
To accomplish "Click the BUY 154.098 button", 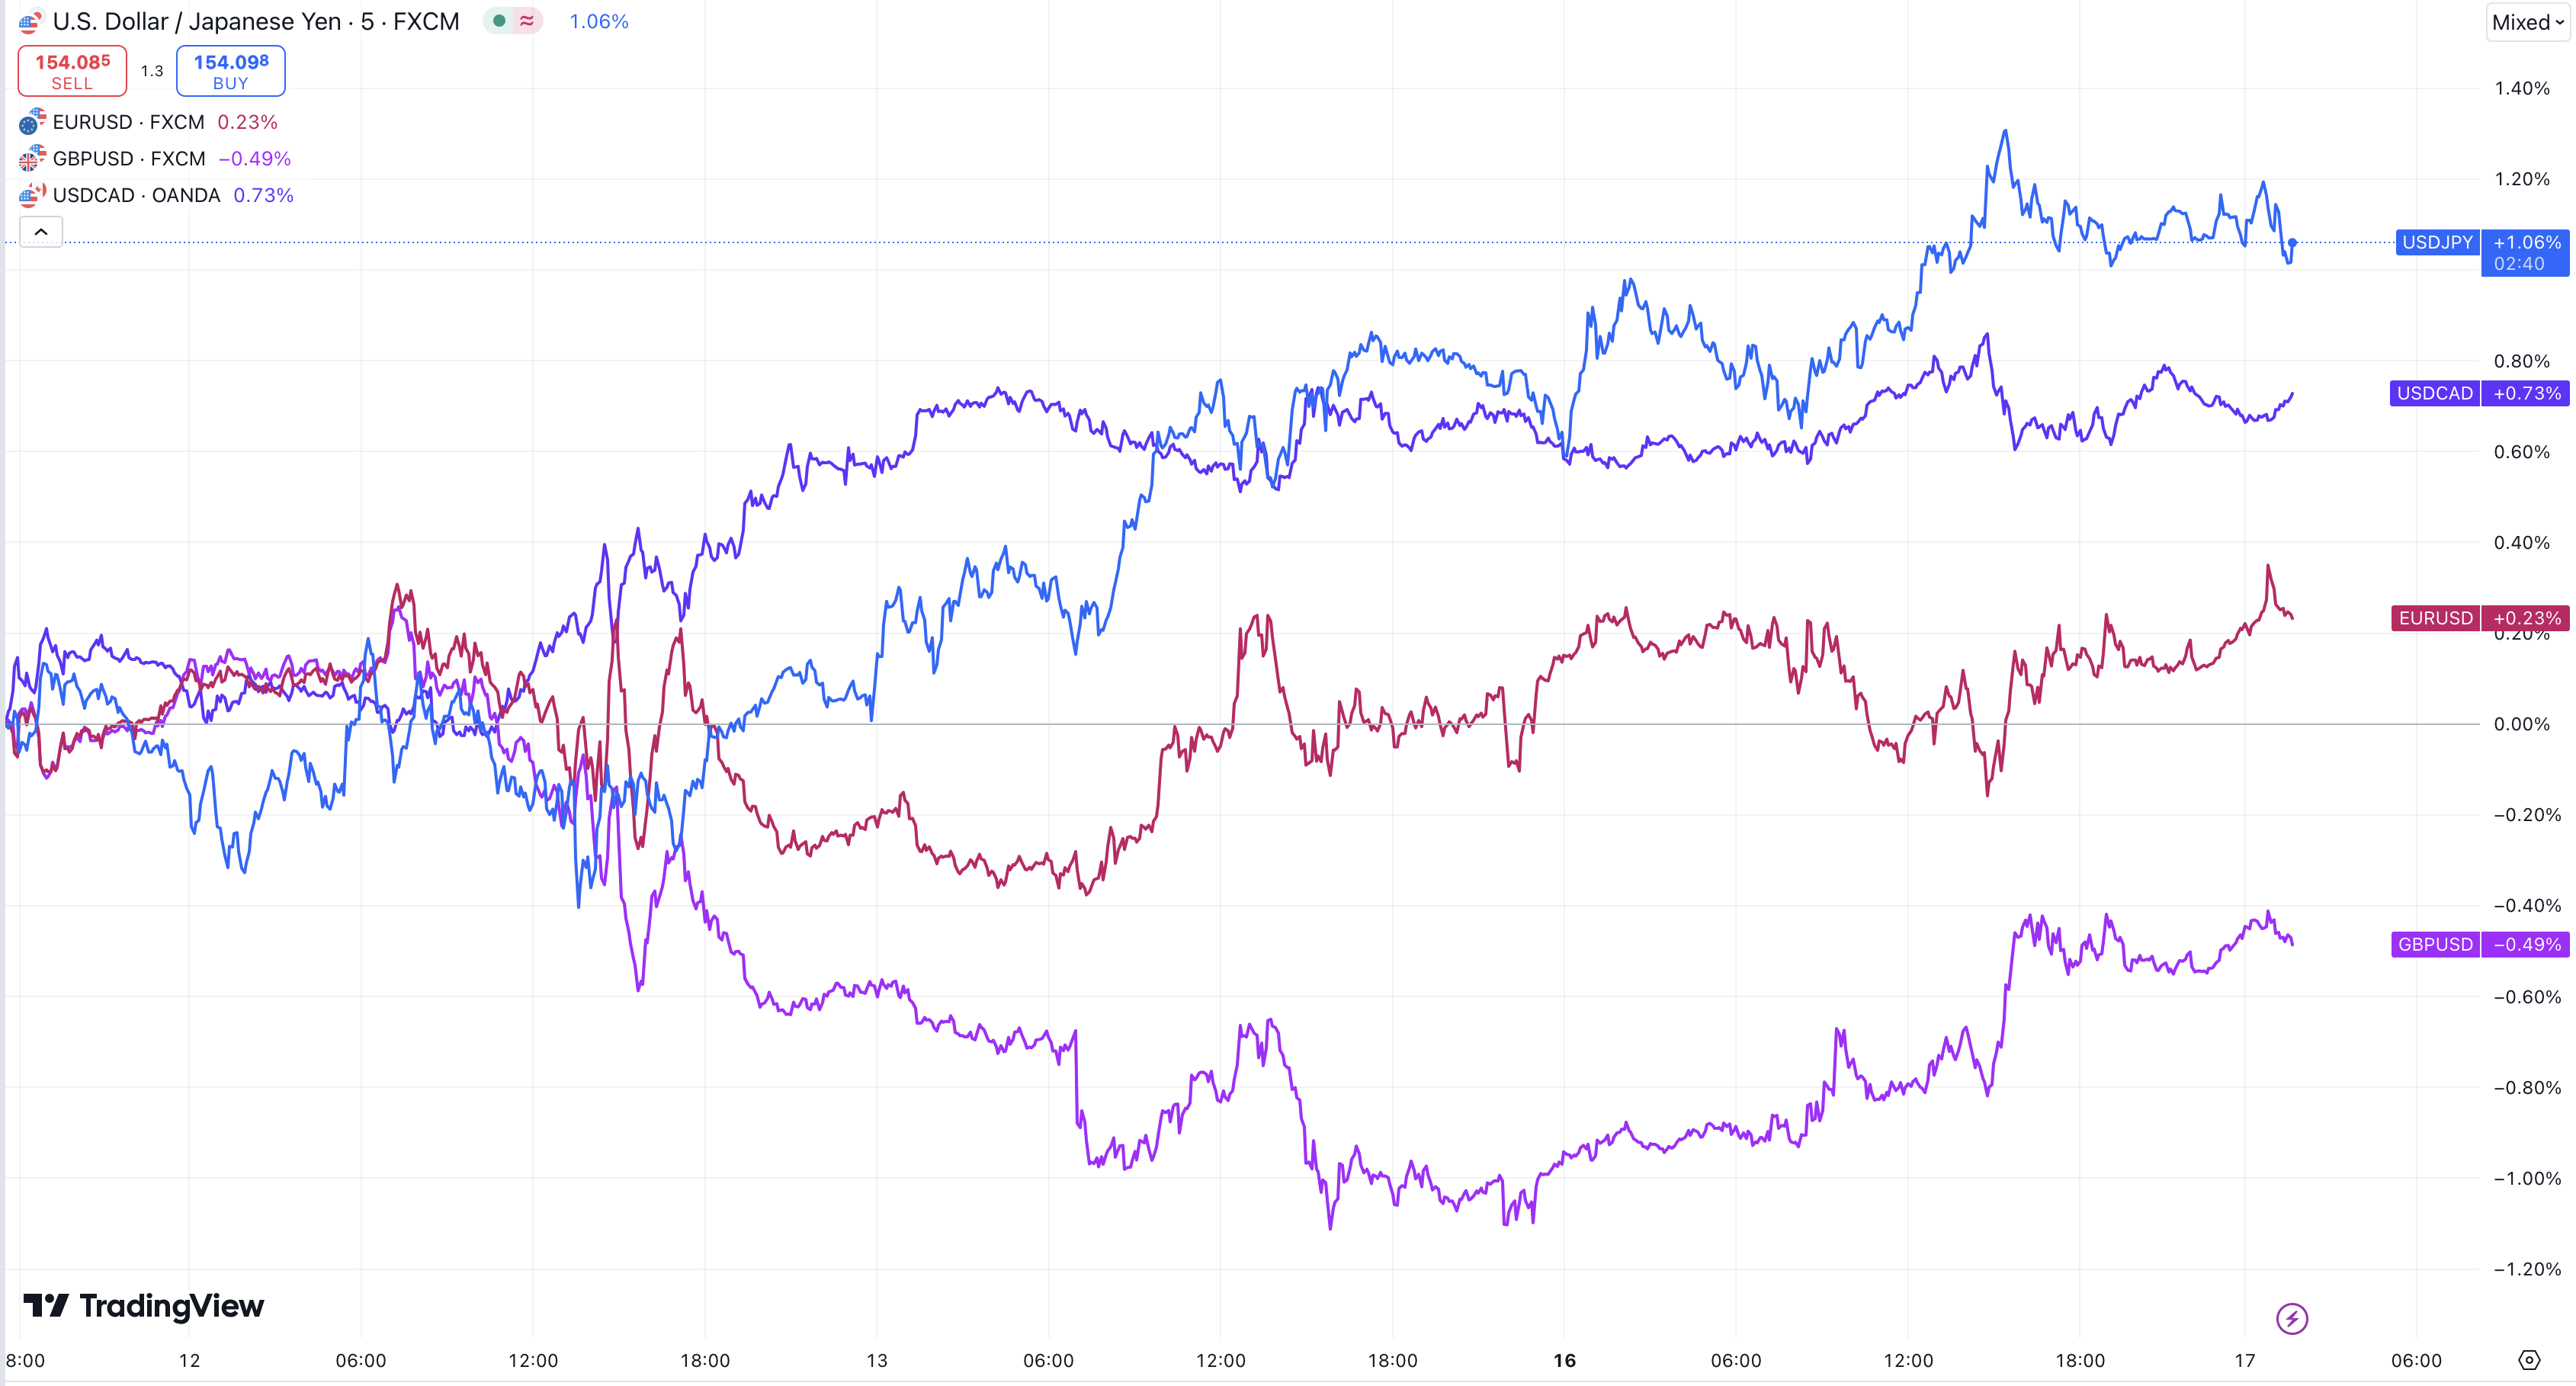I will [x=231, y=71].
